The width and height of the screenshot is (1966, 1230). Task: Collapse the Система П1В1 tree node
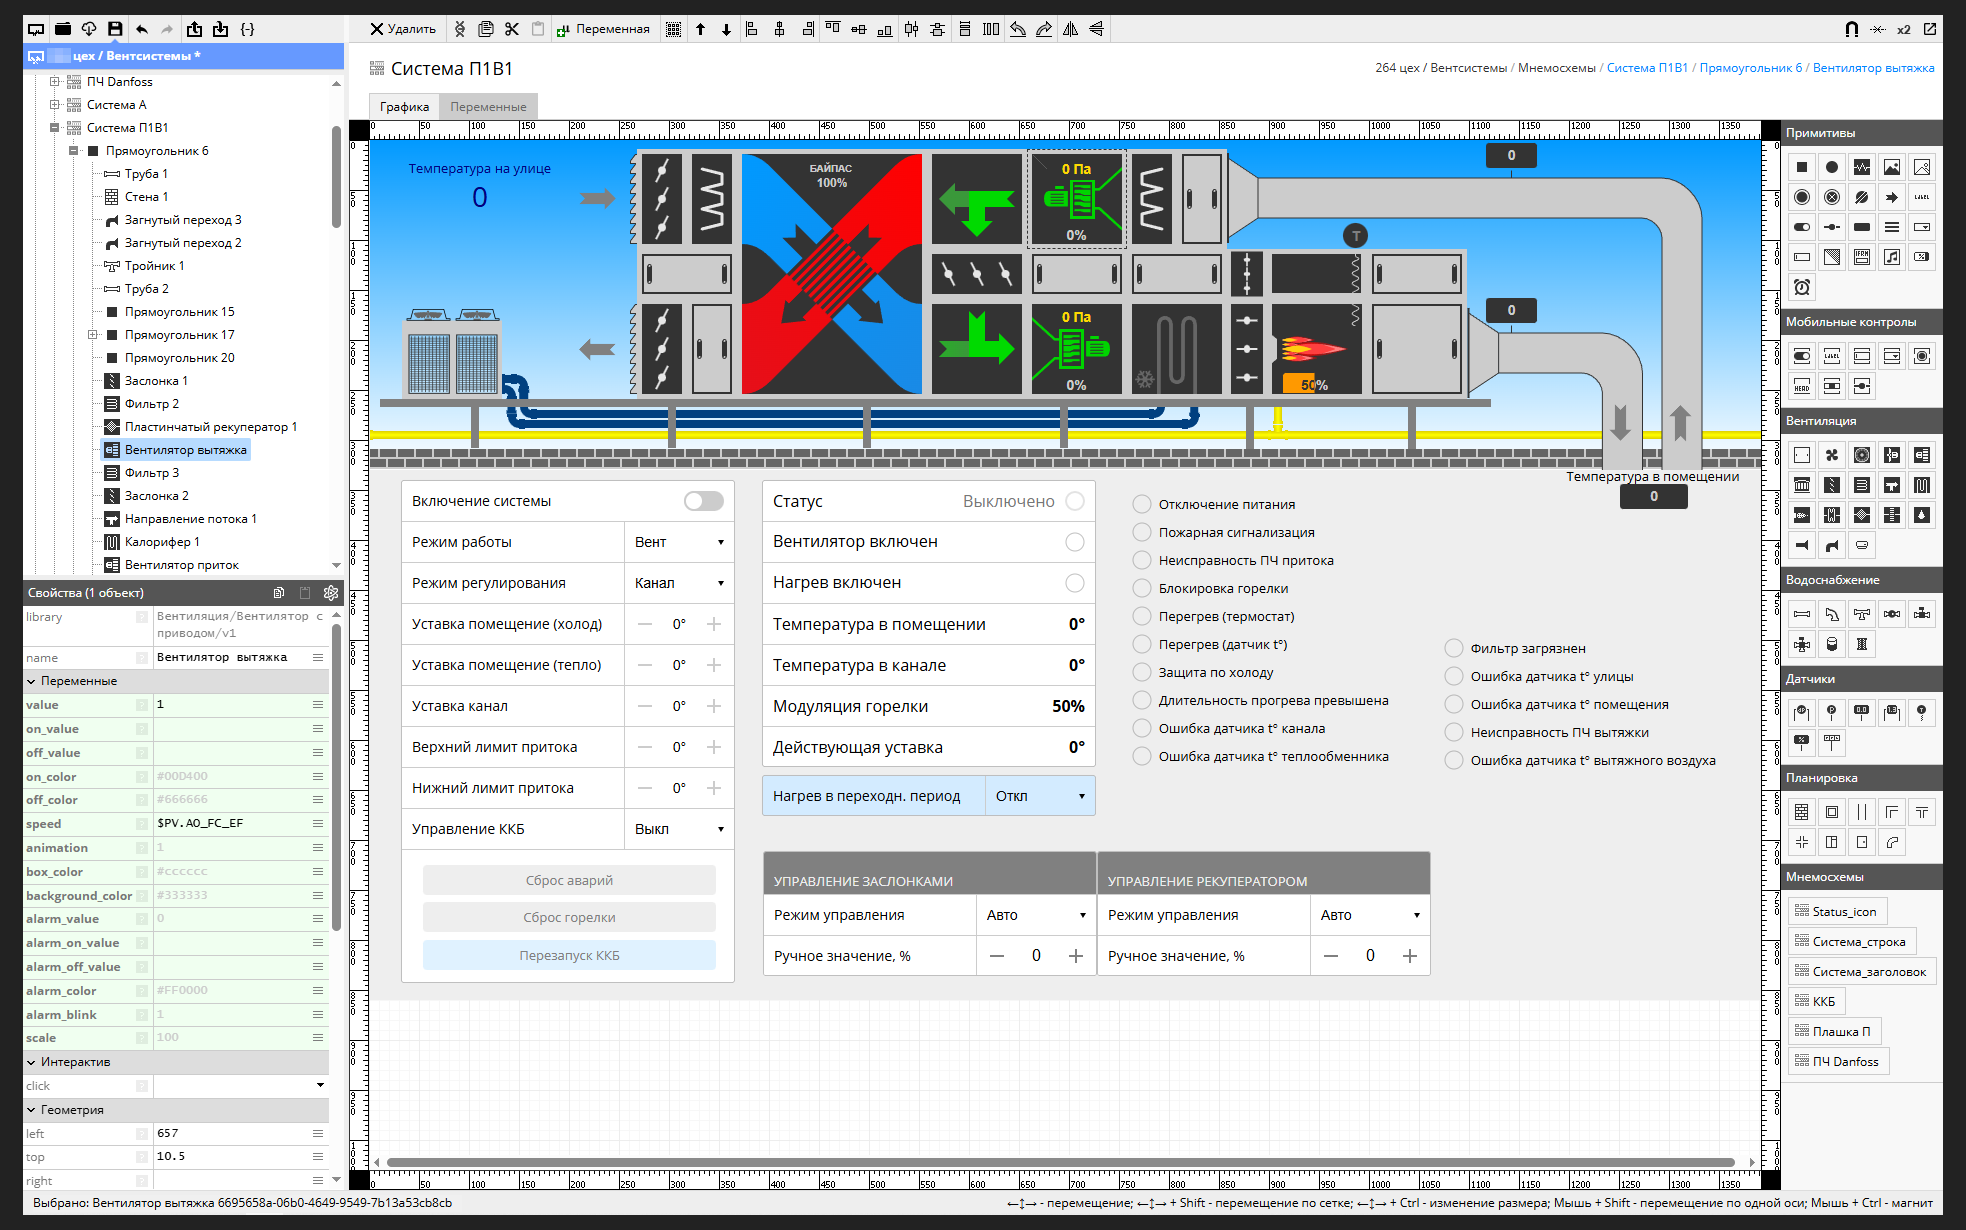[55, 128]
